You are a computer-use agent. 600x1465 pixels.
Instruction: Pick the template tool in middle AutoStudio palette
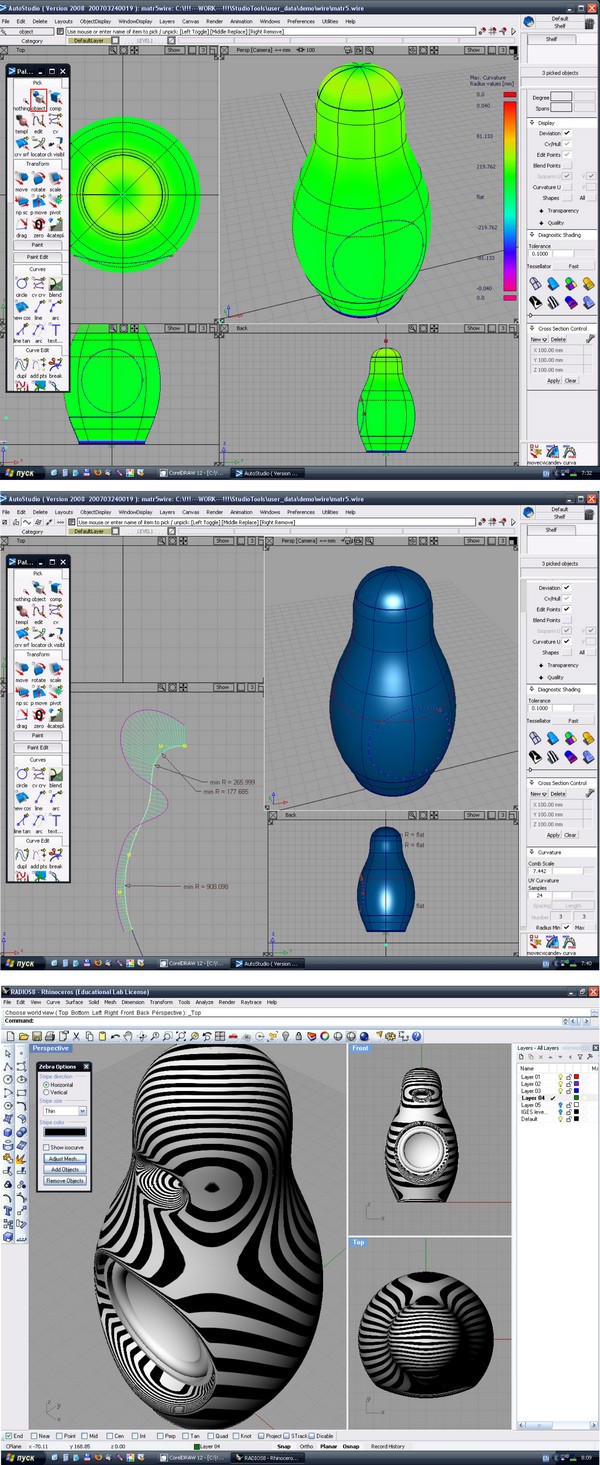click(21, 613)
